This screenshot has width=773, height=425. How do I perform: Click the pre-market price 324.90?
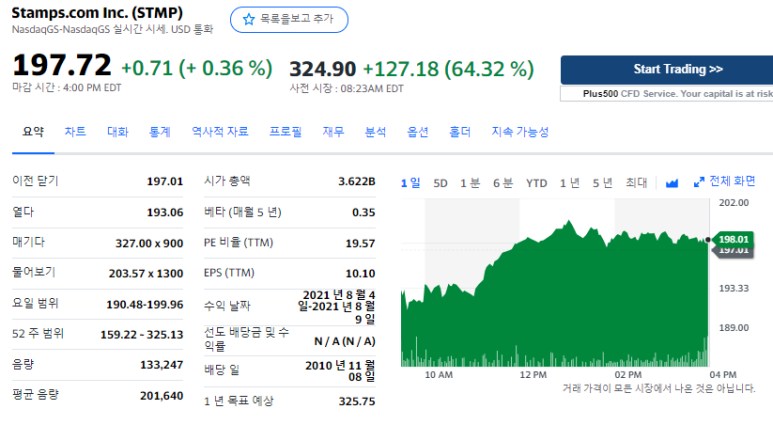[322, 69]
